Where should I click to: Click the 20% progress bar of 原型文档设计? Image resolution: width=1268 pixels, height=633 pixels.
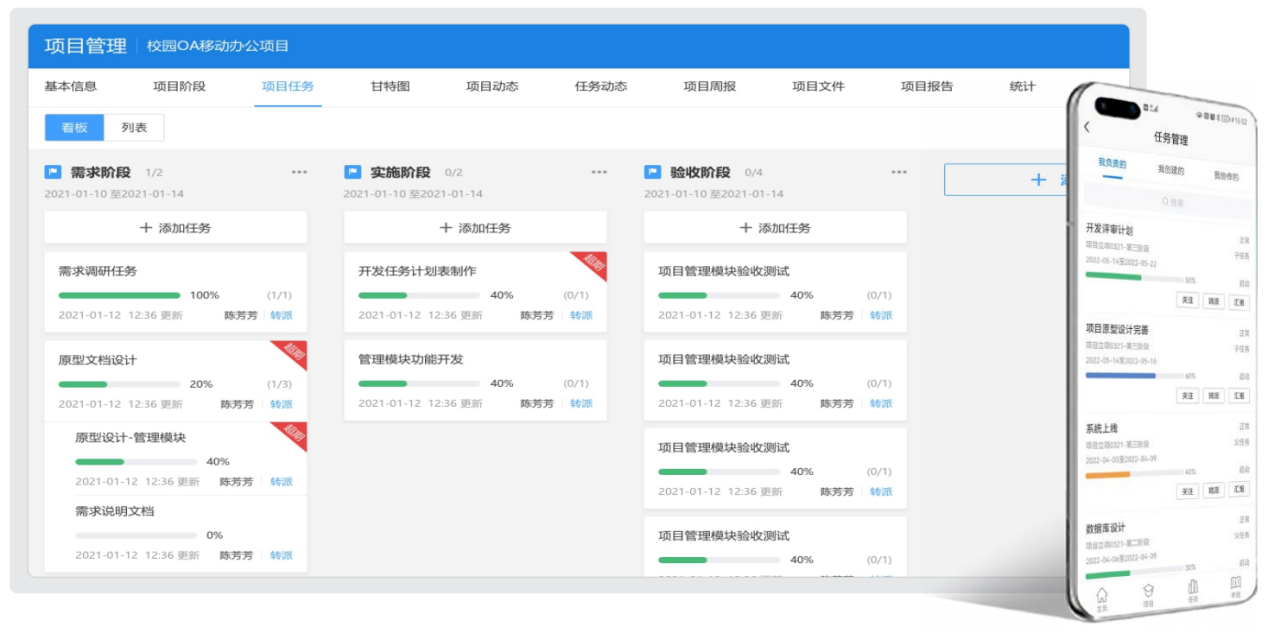coord(119,384)
